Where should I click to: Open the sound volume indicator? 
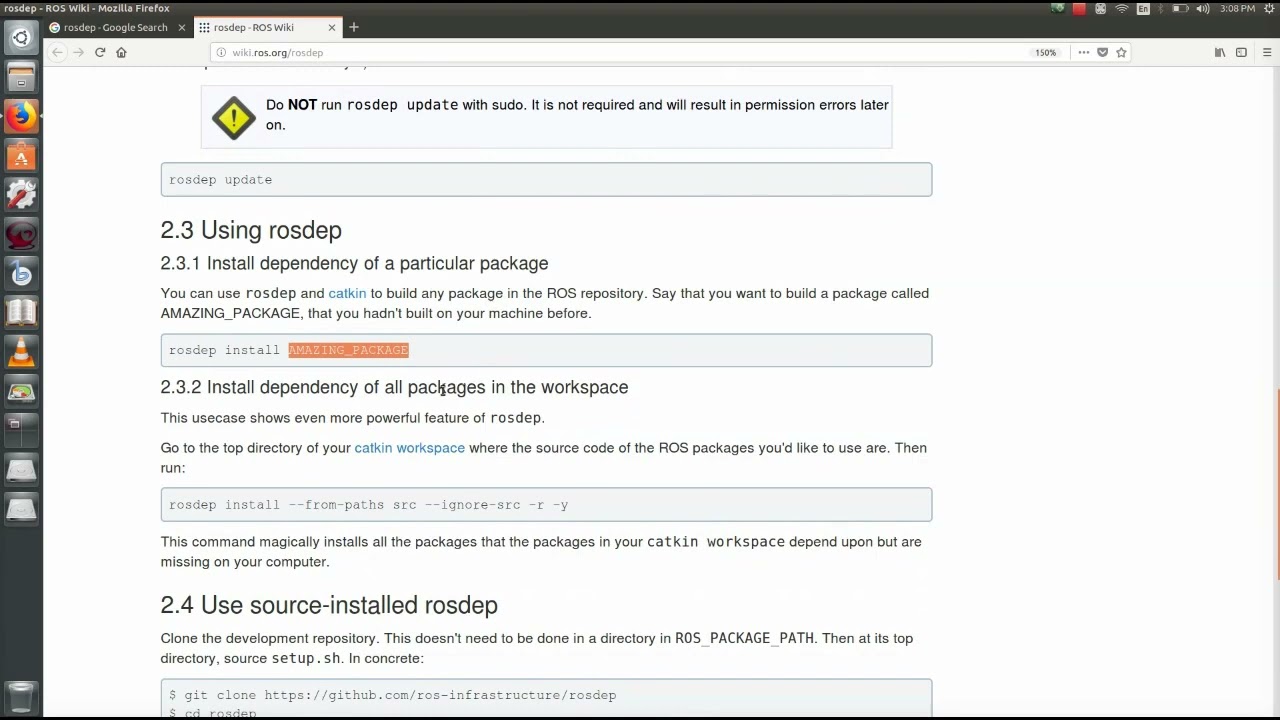point(1202,9)
